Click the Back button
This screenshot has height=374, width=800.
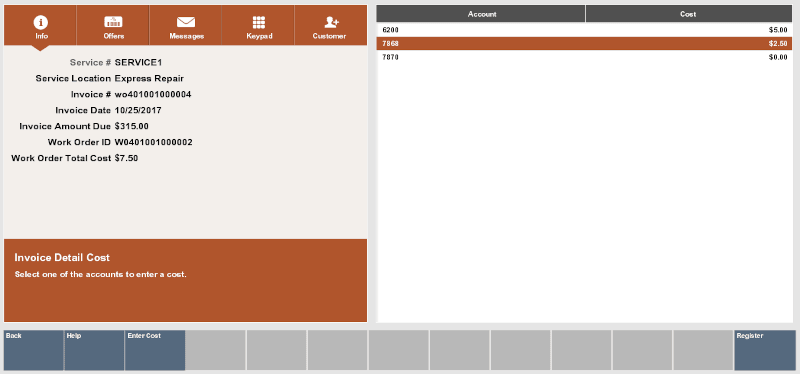click(34, 350)
